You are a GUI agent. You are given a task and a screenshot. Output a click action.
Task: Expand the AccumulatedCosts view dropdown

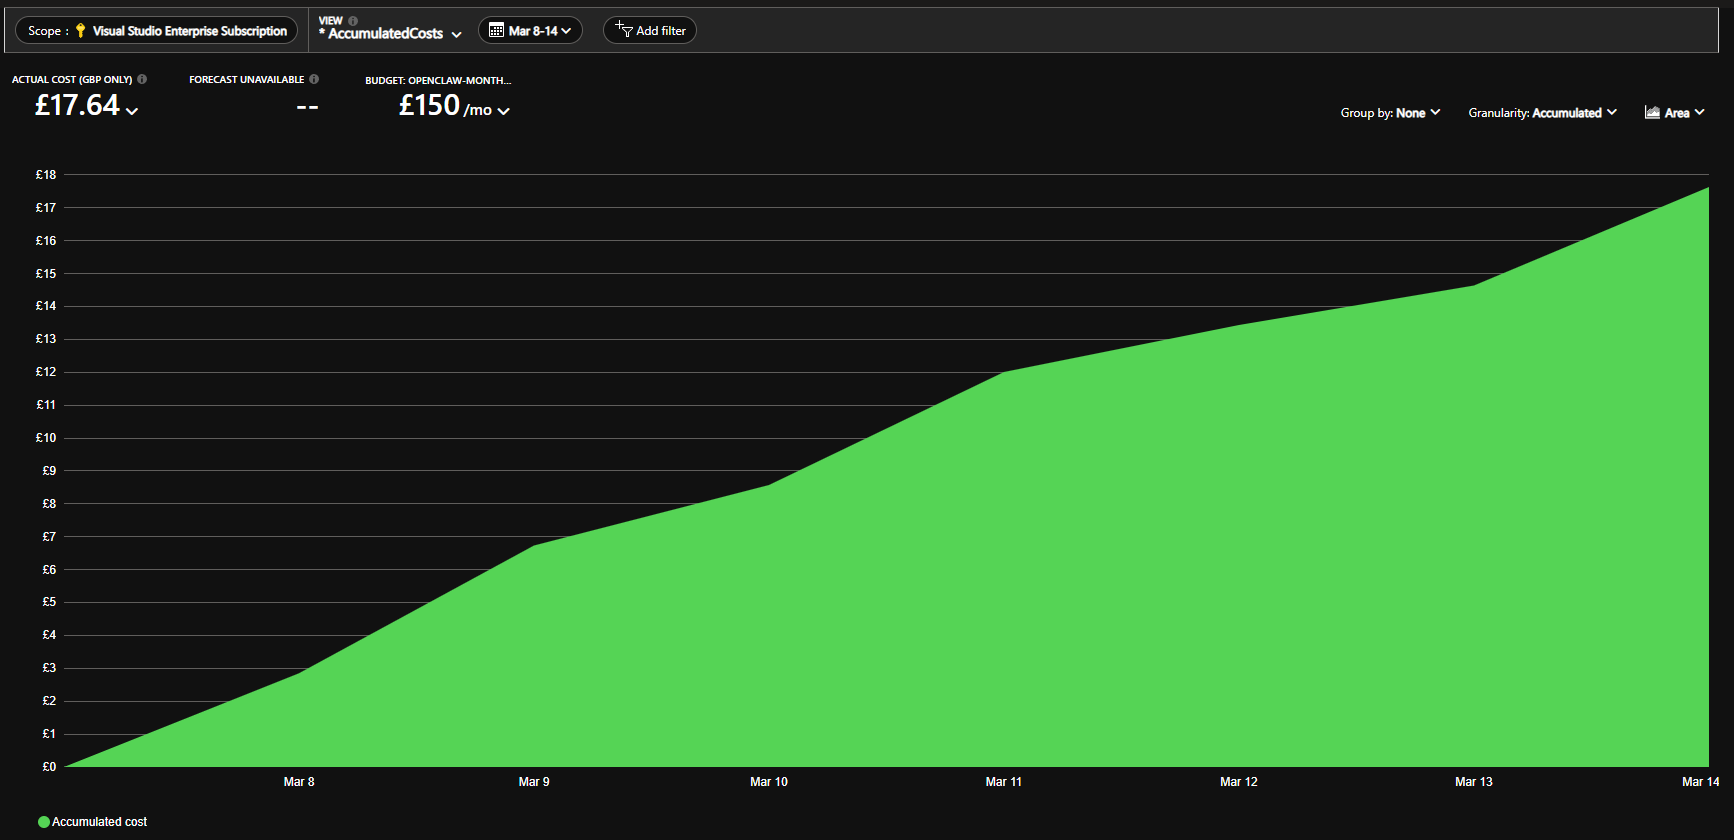click(390, 34)
